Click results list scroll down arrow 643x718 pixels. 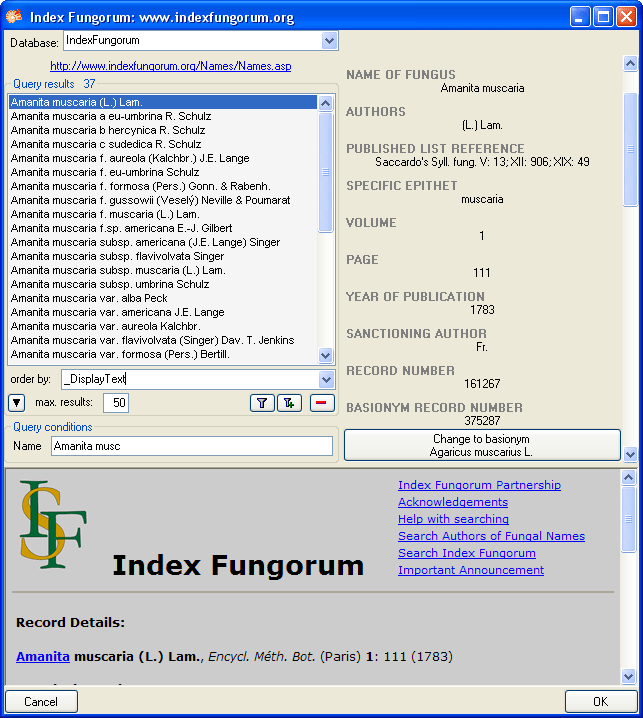pos(326,355)
